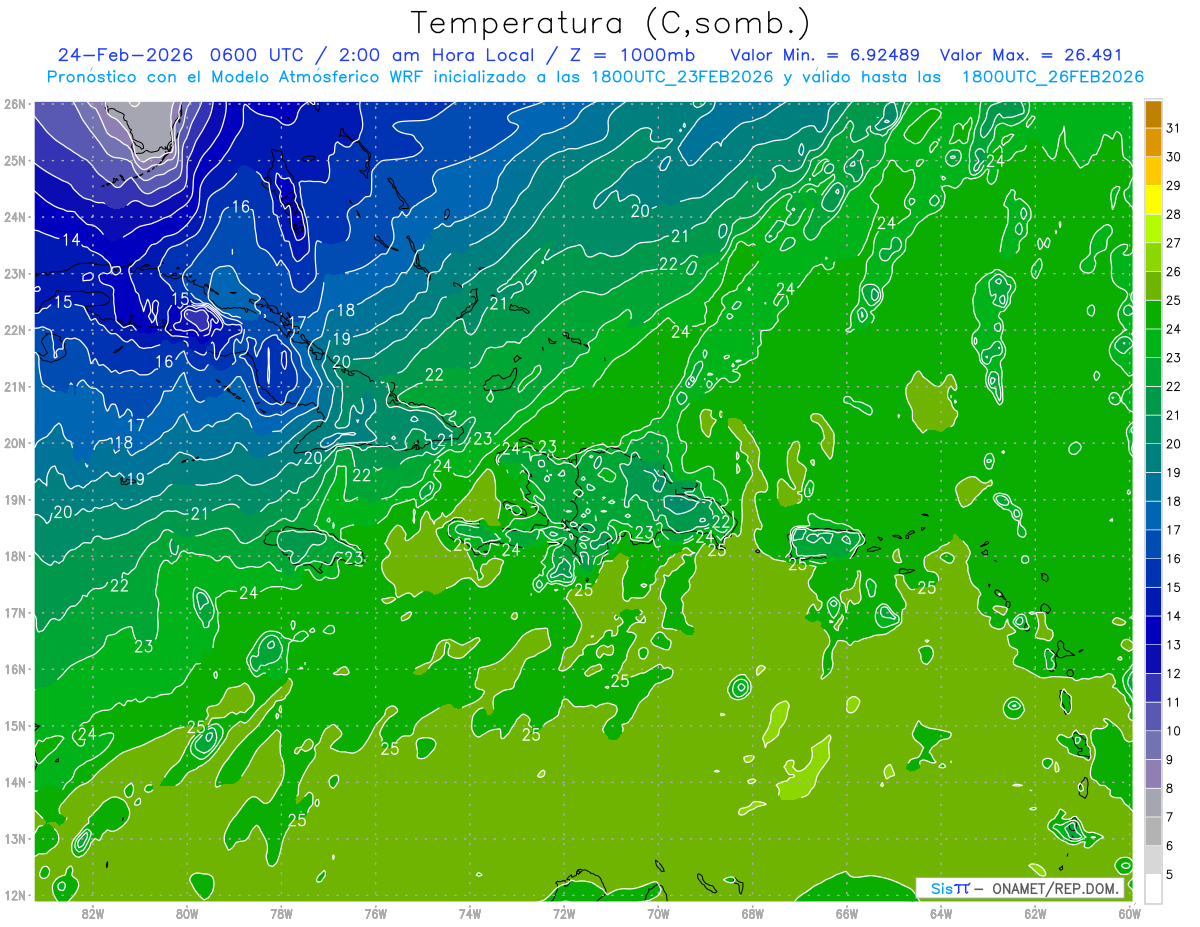Image resolution: width=1200 pixels, height=927 pixels.
Task: Click the '64W' longitude axis label
Action: (941, 913)
